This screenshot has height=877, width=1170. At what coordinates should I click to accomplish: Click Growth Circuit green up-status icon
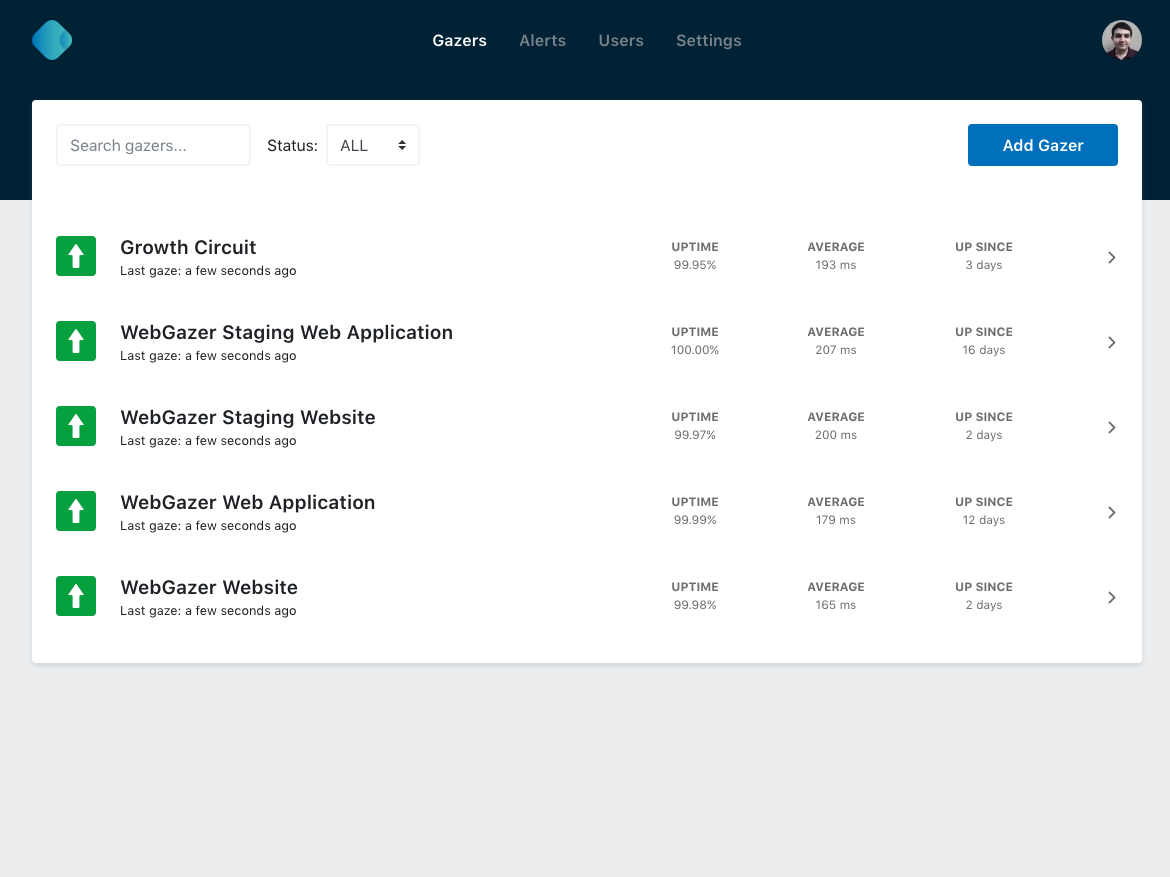76,256
